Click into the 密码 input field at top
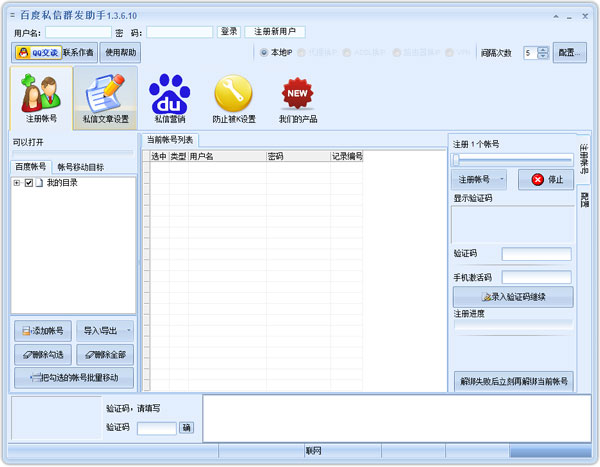600x467 pixels. point(179,32)
